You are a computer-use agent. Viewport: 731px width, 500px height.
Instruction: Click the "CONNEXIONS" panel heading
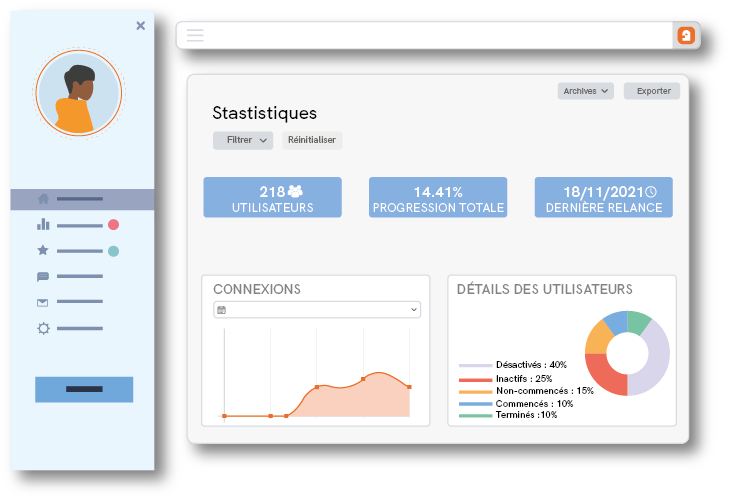coord(257,289)
